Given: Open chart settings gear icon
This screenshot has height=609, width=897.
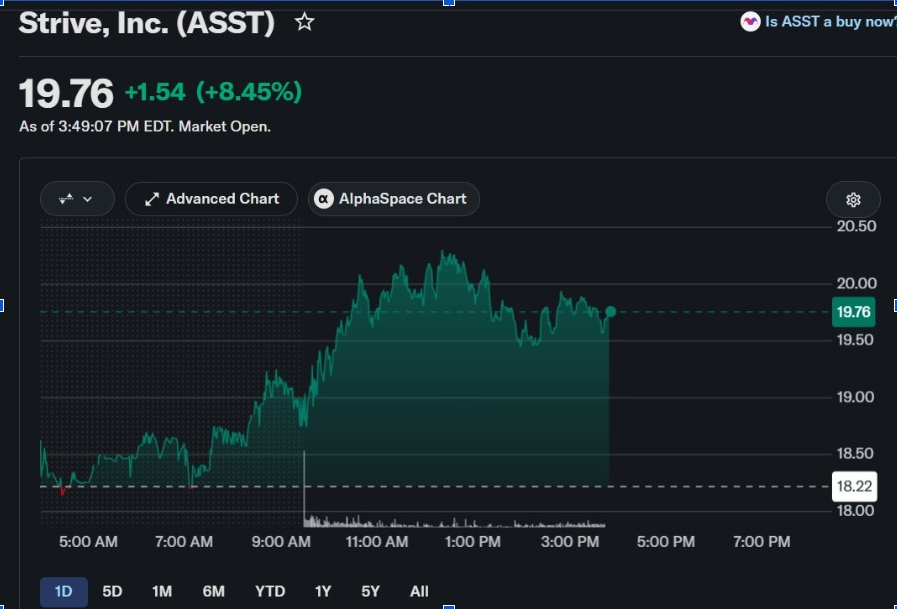Looking at the screenshot, I should (x=853, y=200).
